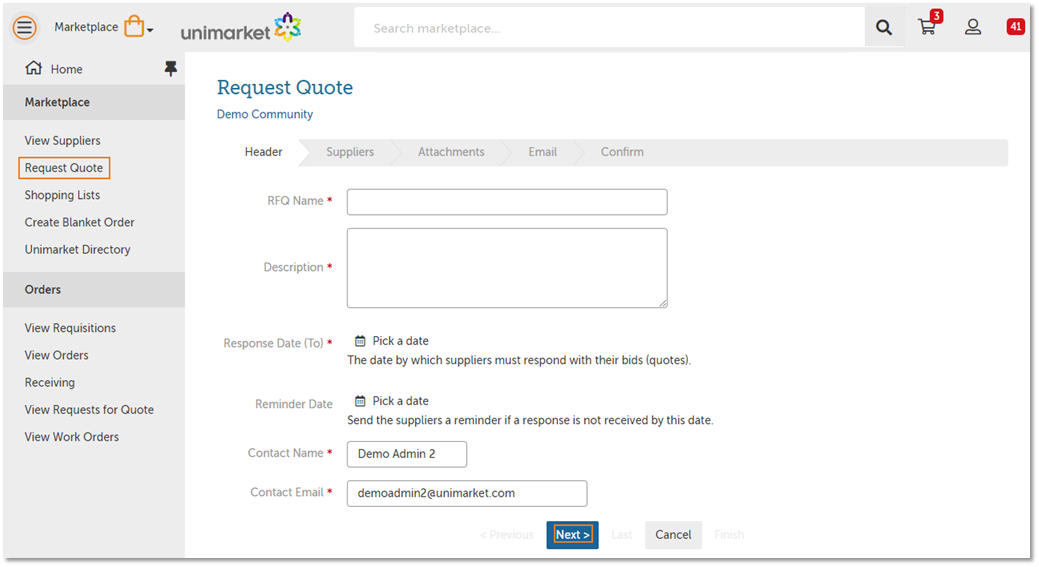1039x567 pixels.
Task: Switch to the Suppliers step tab
Action: tap(350, 152)
